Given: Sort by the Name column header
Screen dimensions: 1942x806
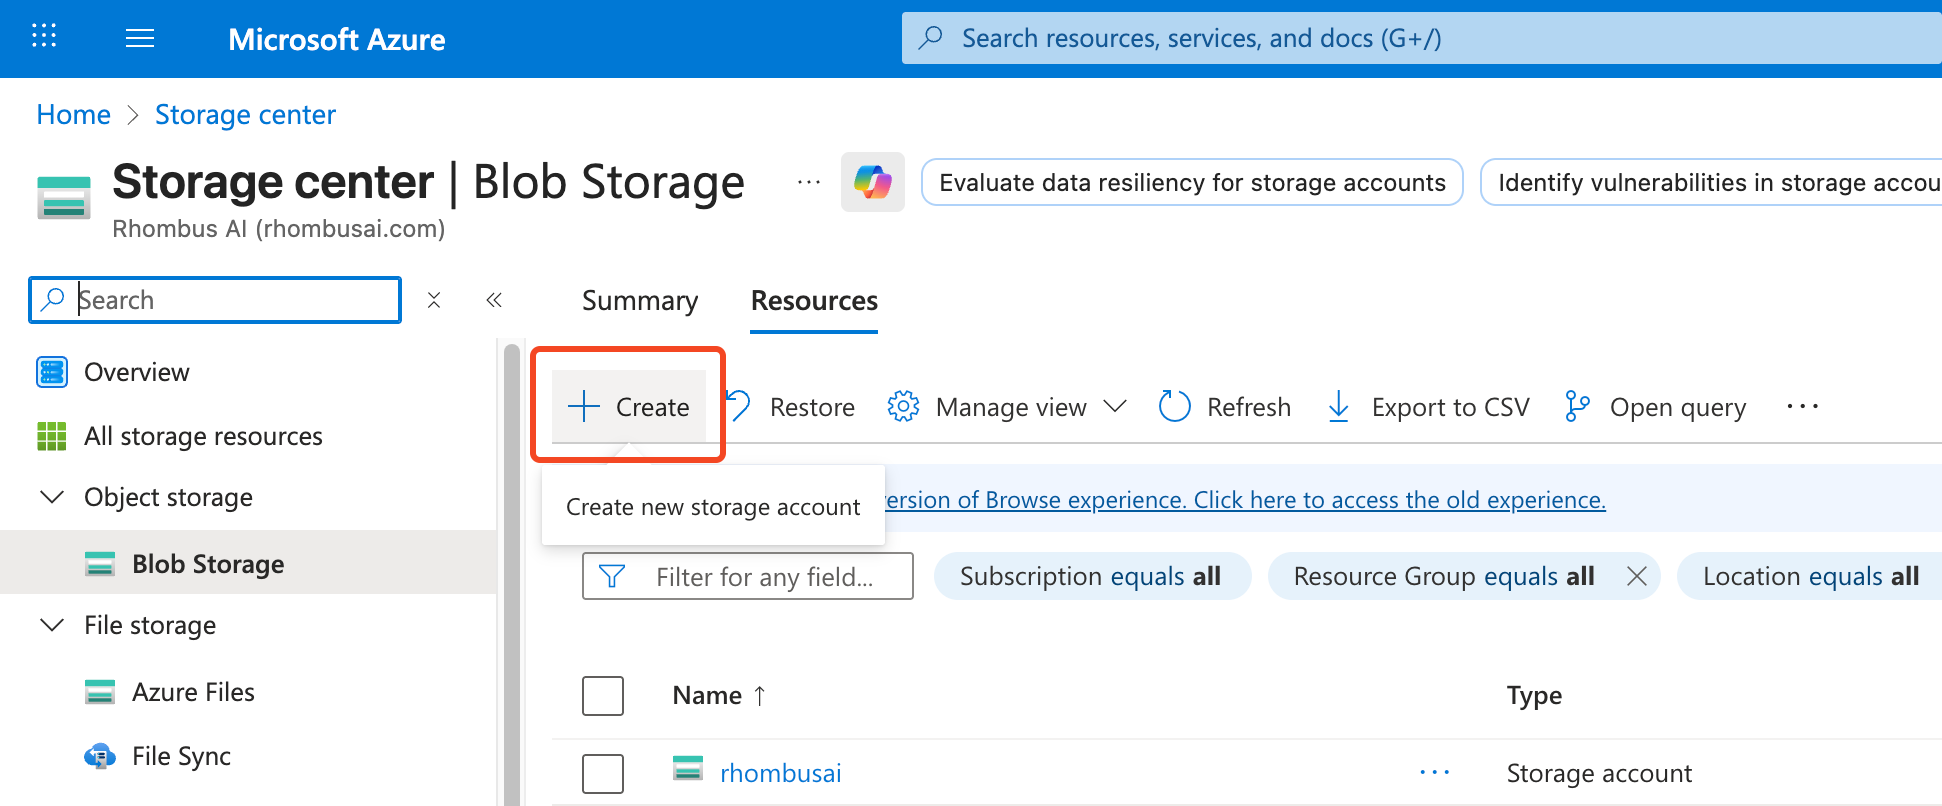Looking at the screenshot, I should pyautogui.click(x=719, y=695).
